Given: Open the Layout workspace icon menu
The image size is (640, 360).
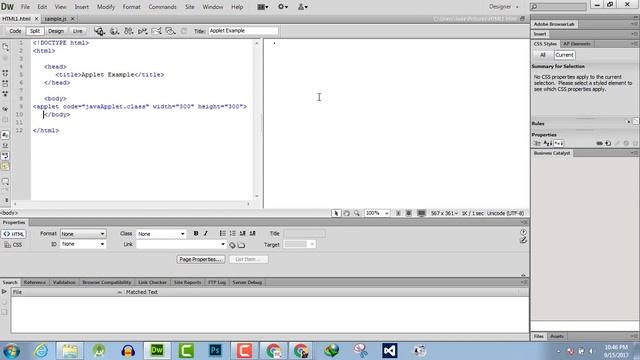Looking at the screenshot, I should click(x=262, y=7).
